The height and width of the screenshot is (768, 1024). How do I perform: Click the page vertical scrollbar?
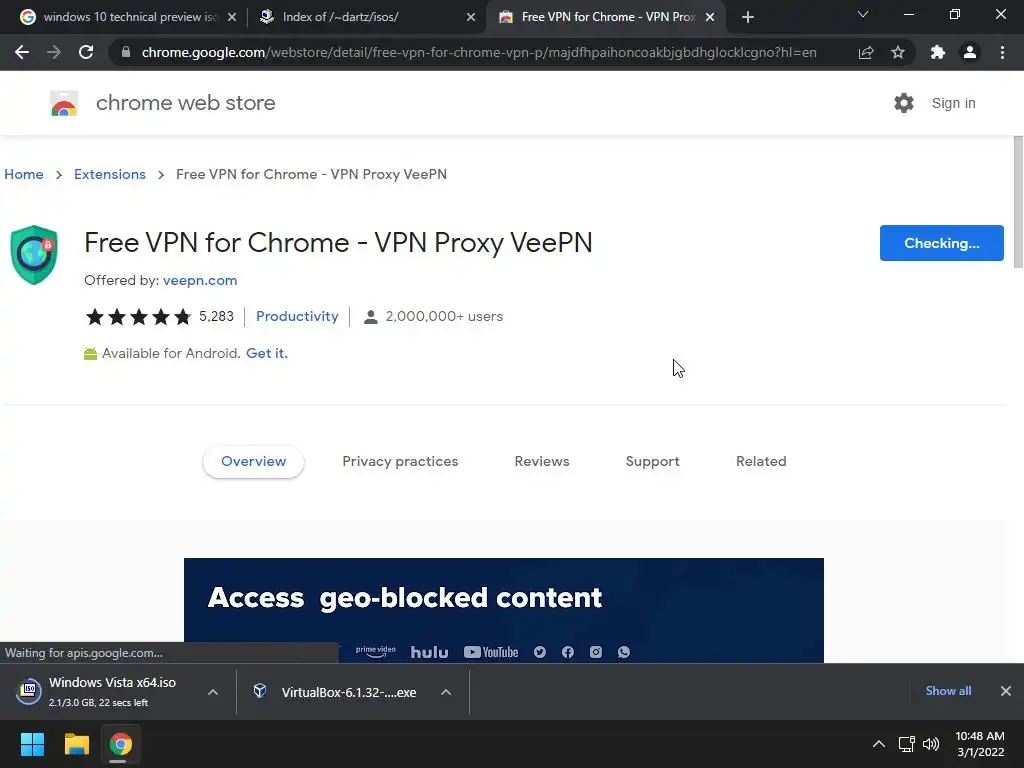[x=1018, y=202]
